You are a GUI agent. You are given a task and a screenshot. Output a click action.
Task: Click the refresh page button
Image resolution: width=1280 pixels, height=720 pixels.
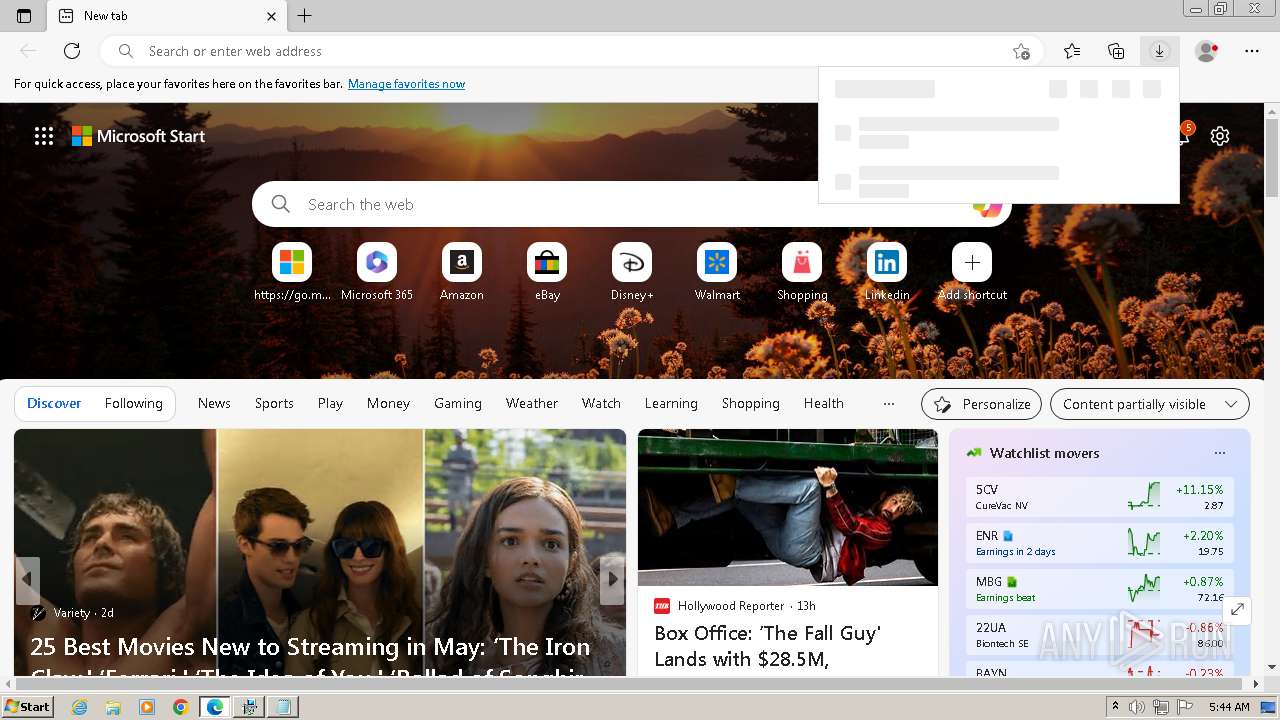(72, 51)
